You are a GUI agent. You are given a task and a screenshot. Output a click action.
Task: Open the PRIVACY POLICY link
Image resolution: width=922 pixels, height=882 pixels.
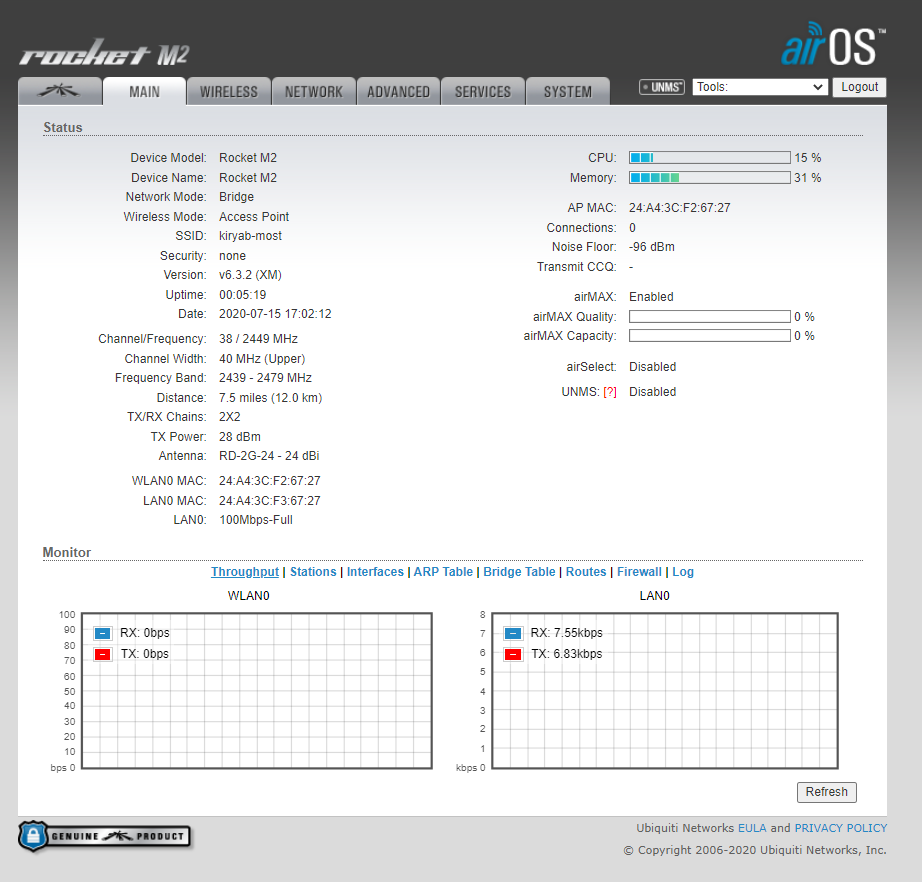[x=841, y=828]
